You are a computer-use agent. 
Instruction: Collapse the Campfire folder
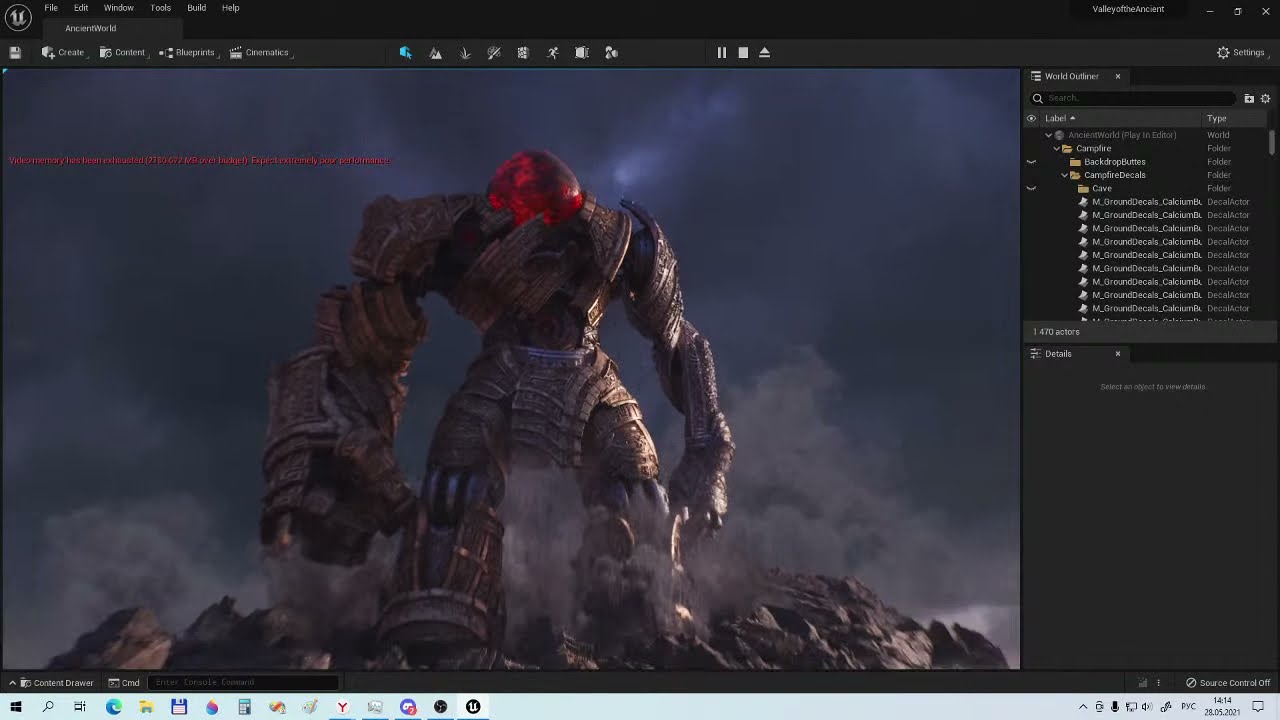[1057, 149]
